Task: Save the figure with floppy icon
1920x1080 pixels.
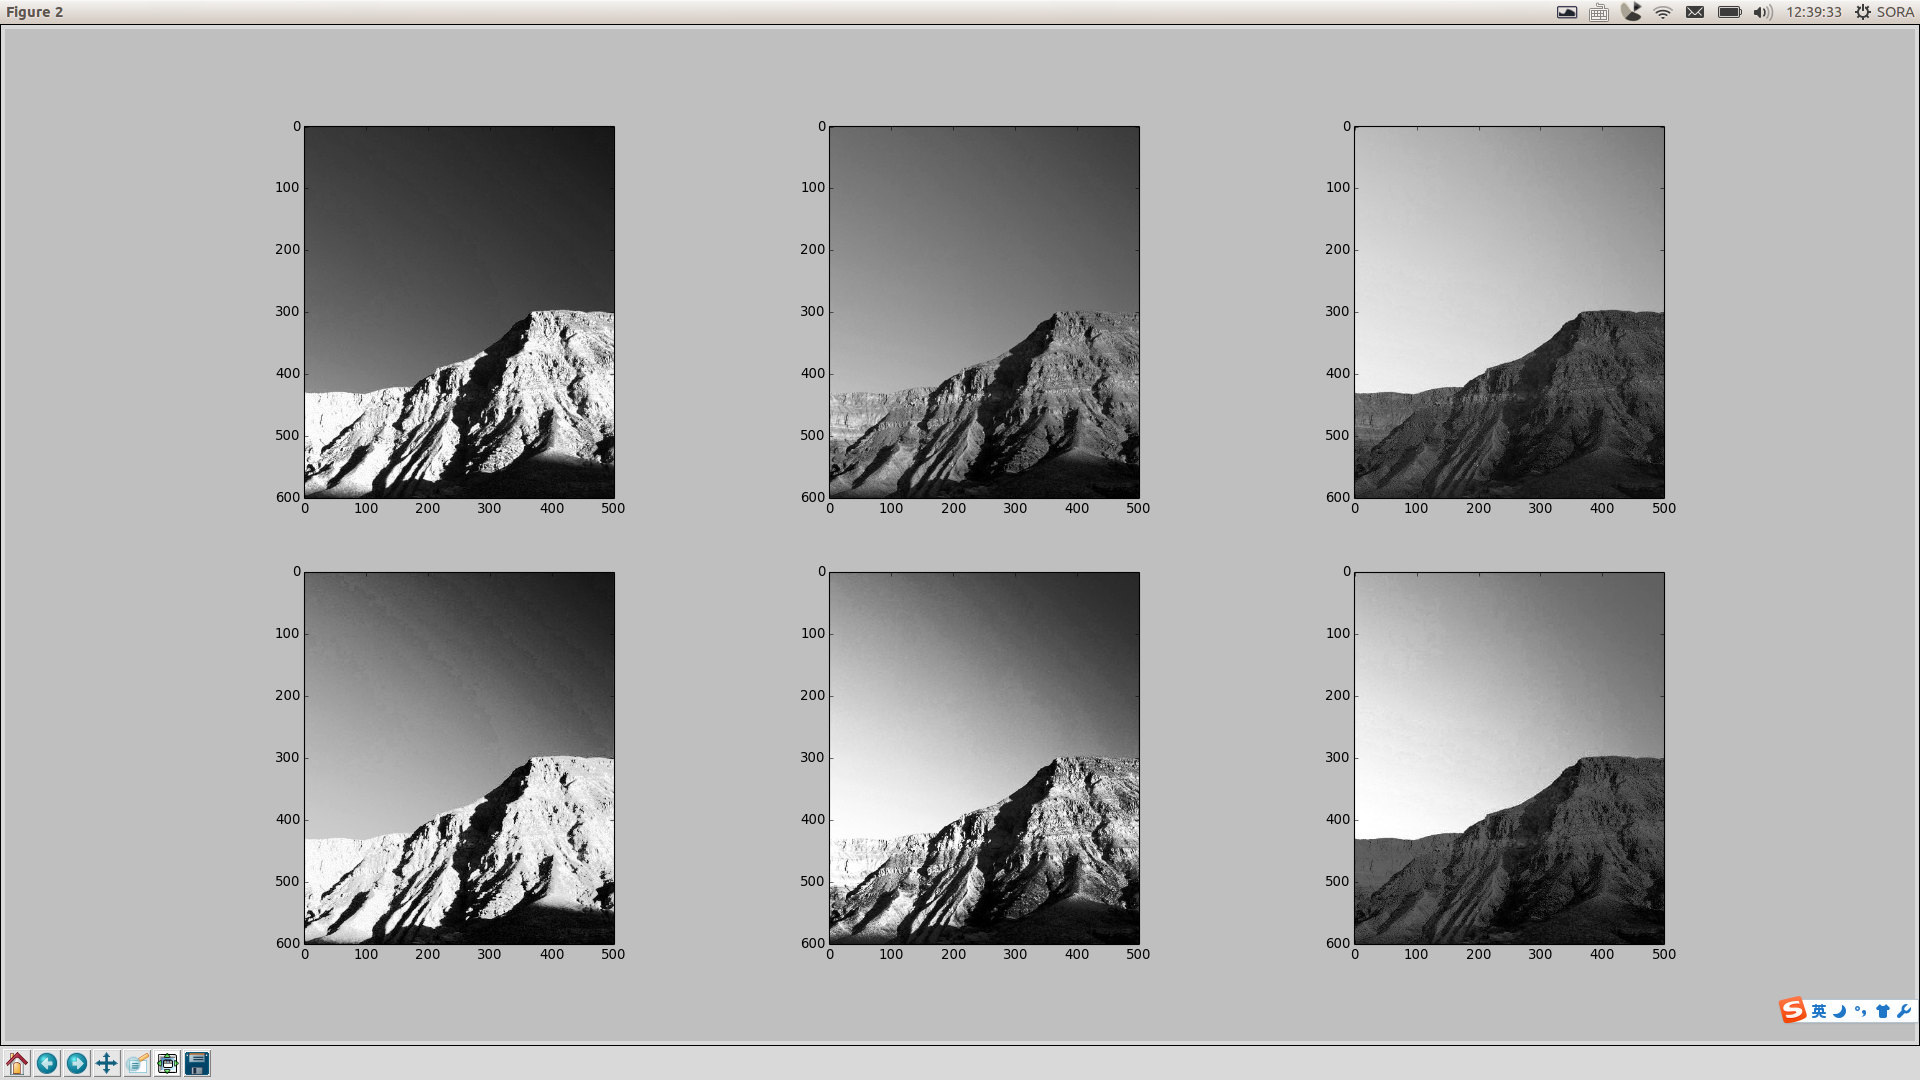Action: [x=197, y=1063]
